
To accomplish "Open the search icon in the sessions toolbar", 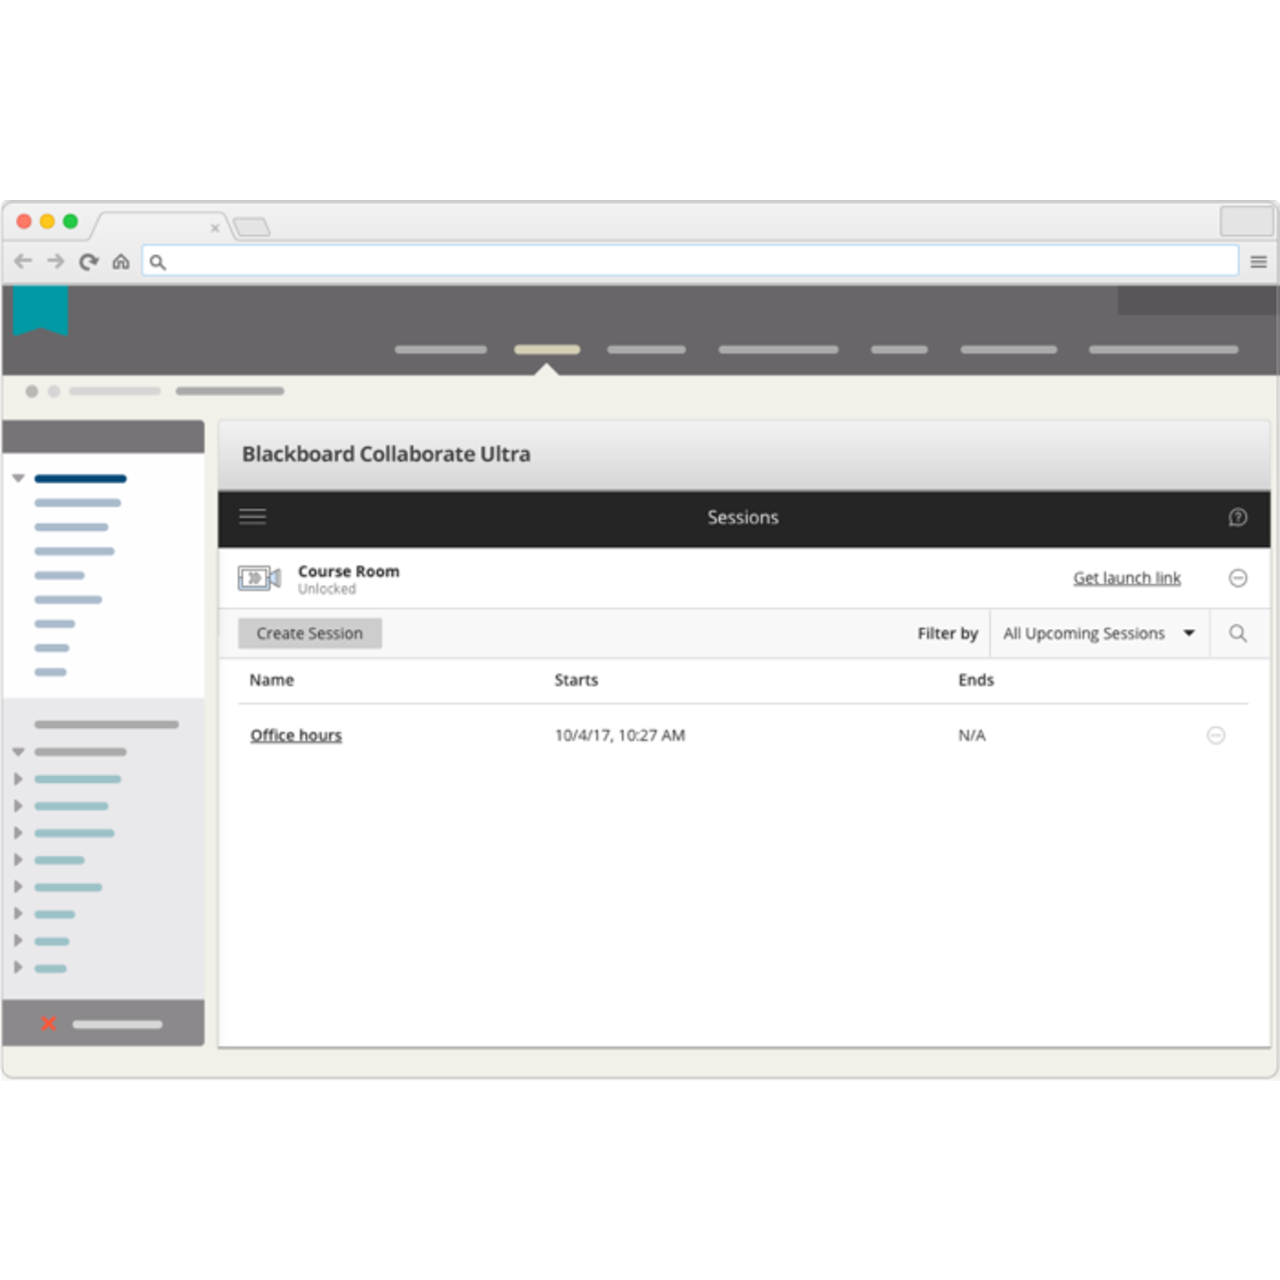I will tap(1238, 633).
